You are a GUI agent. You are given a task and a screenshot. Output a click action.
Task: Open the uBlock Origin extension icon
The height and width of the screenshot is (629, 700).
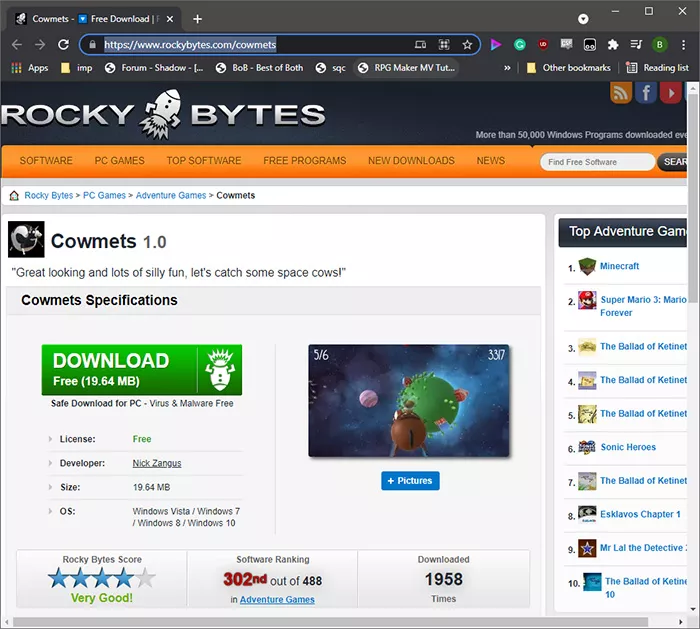(x=543, y=44)
